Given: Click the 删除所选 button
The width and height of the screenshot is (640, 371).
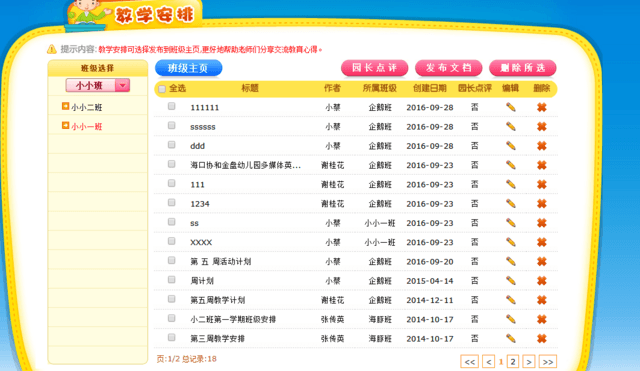Looking at the screenshot, I should point(523,68).
